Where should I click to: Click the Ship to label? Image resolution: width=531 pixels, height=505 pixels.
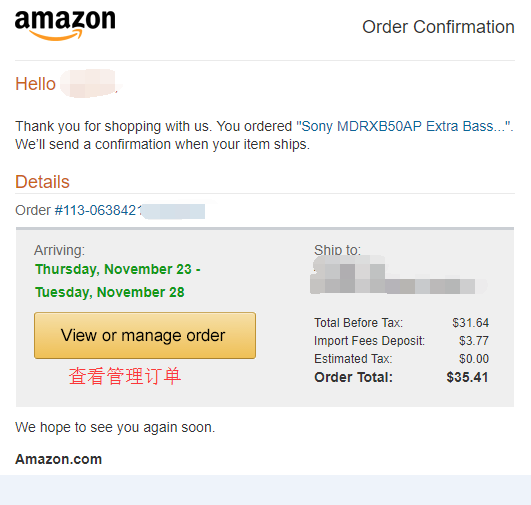coord(337,250)
